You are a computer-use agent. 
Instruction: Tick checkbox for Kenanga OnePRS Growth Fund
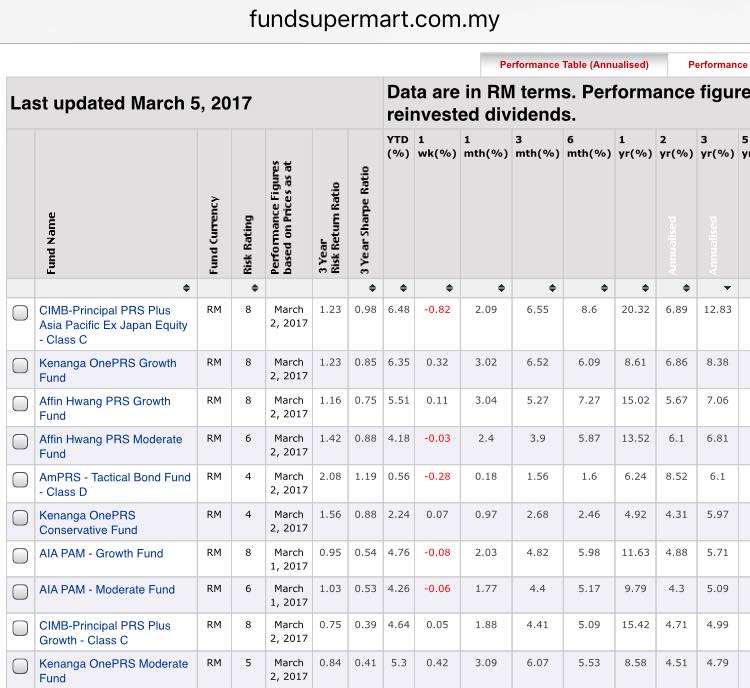pos(20,365)
